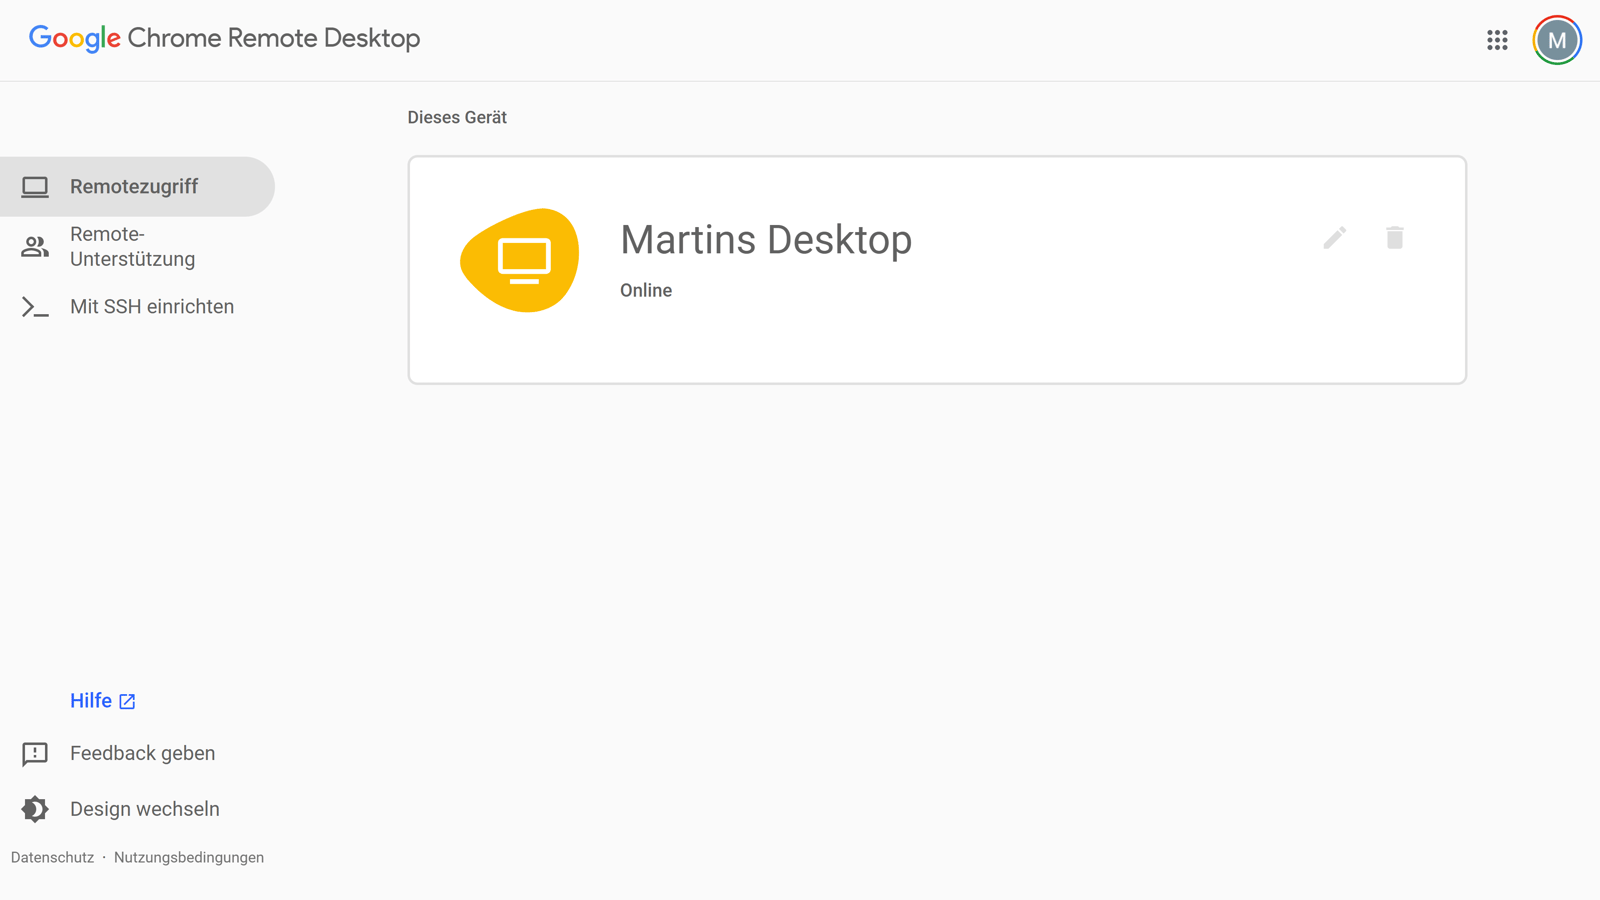
Task: Click the Feedback geben option
Action: pos(142,753)
